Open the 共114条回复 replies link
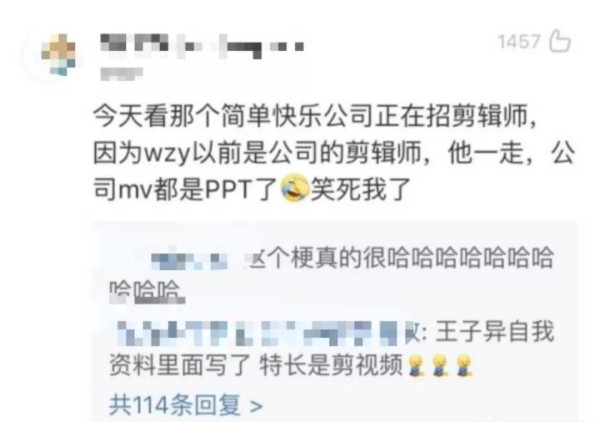The width and height of the screenshot is (600, 422). [175, 405]
